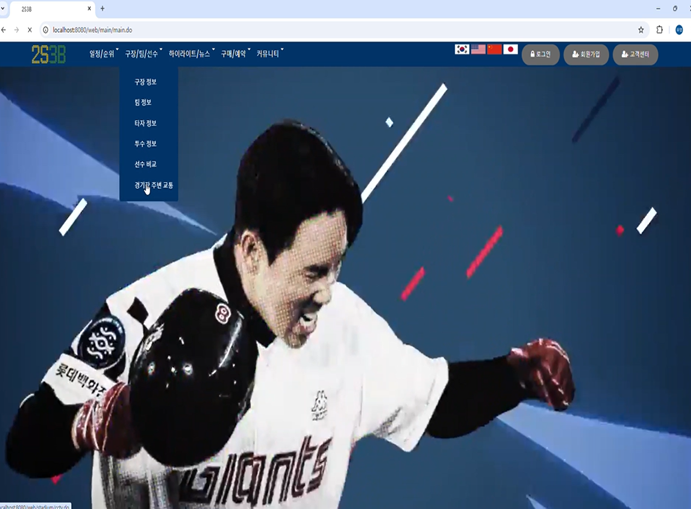Select 구장 정보 from the submenu
Image resolution: width=691 pixels, height=509 pixels.
tap(145, 82)
